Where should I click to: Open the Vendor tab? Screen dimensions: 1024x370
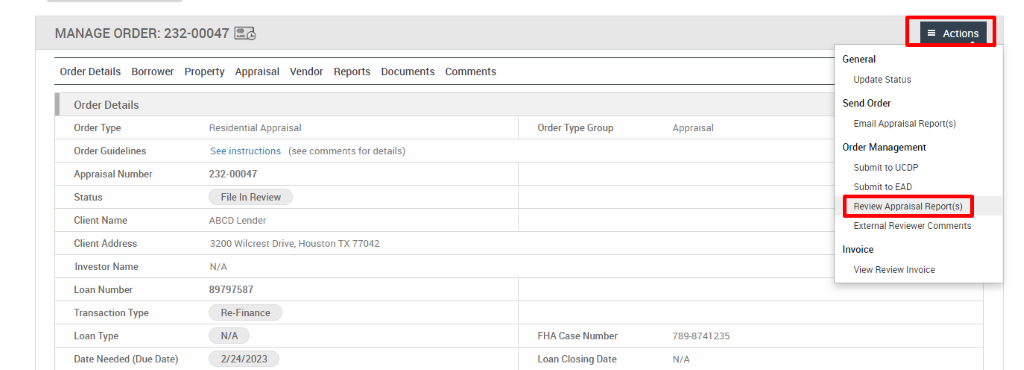(306, 72)
